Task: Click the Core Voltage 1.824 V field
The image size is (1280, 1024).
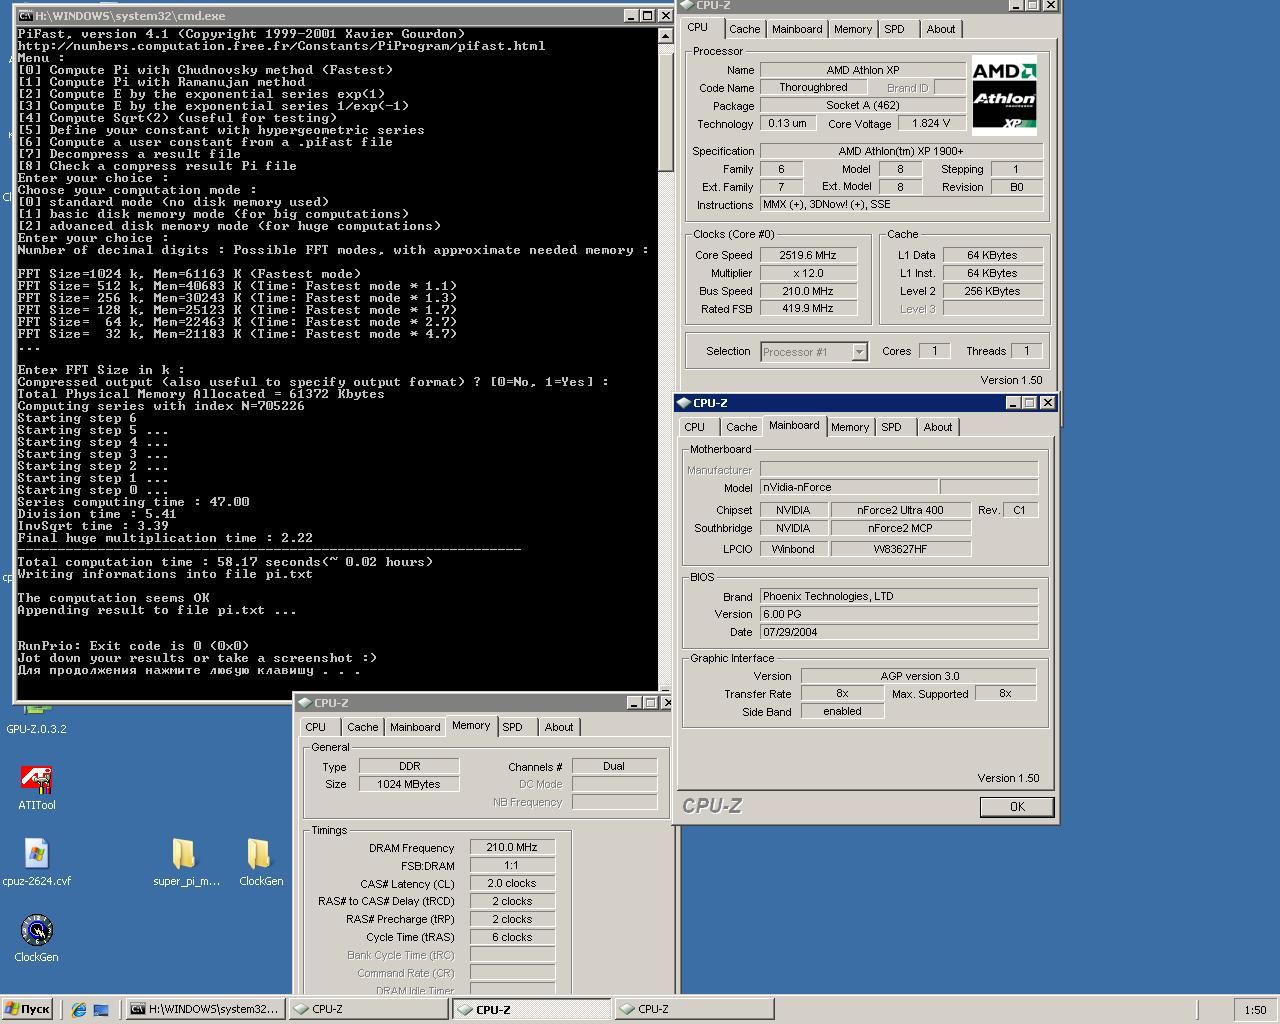Action: click(x=931, y=123)
